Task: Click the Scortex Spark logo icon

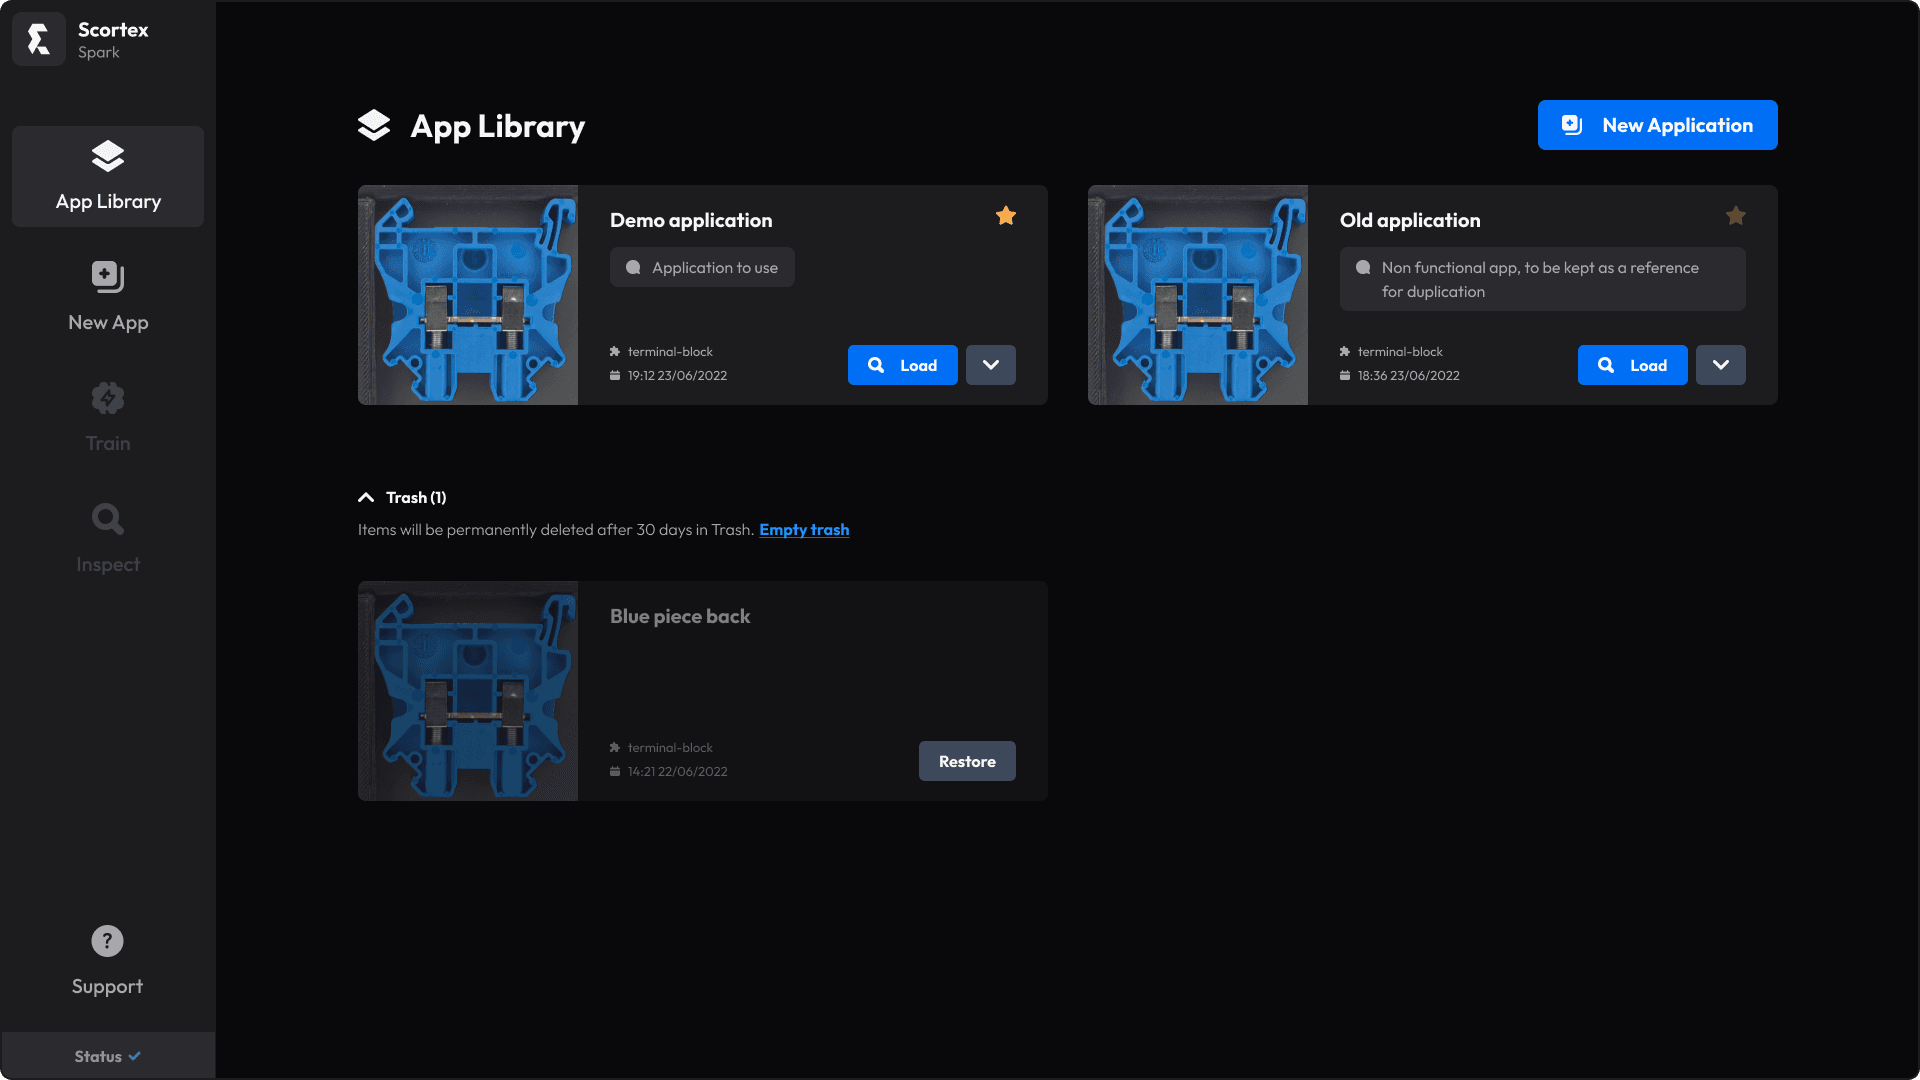Action: 38,39
